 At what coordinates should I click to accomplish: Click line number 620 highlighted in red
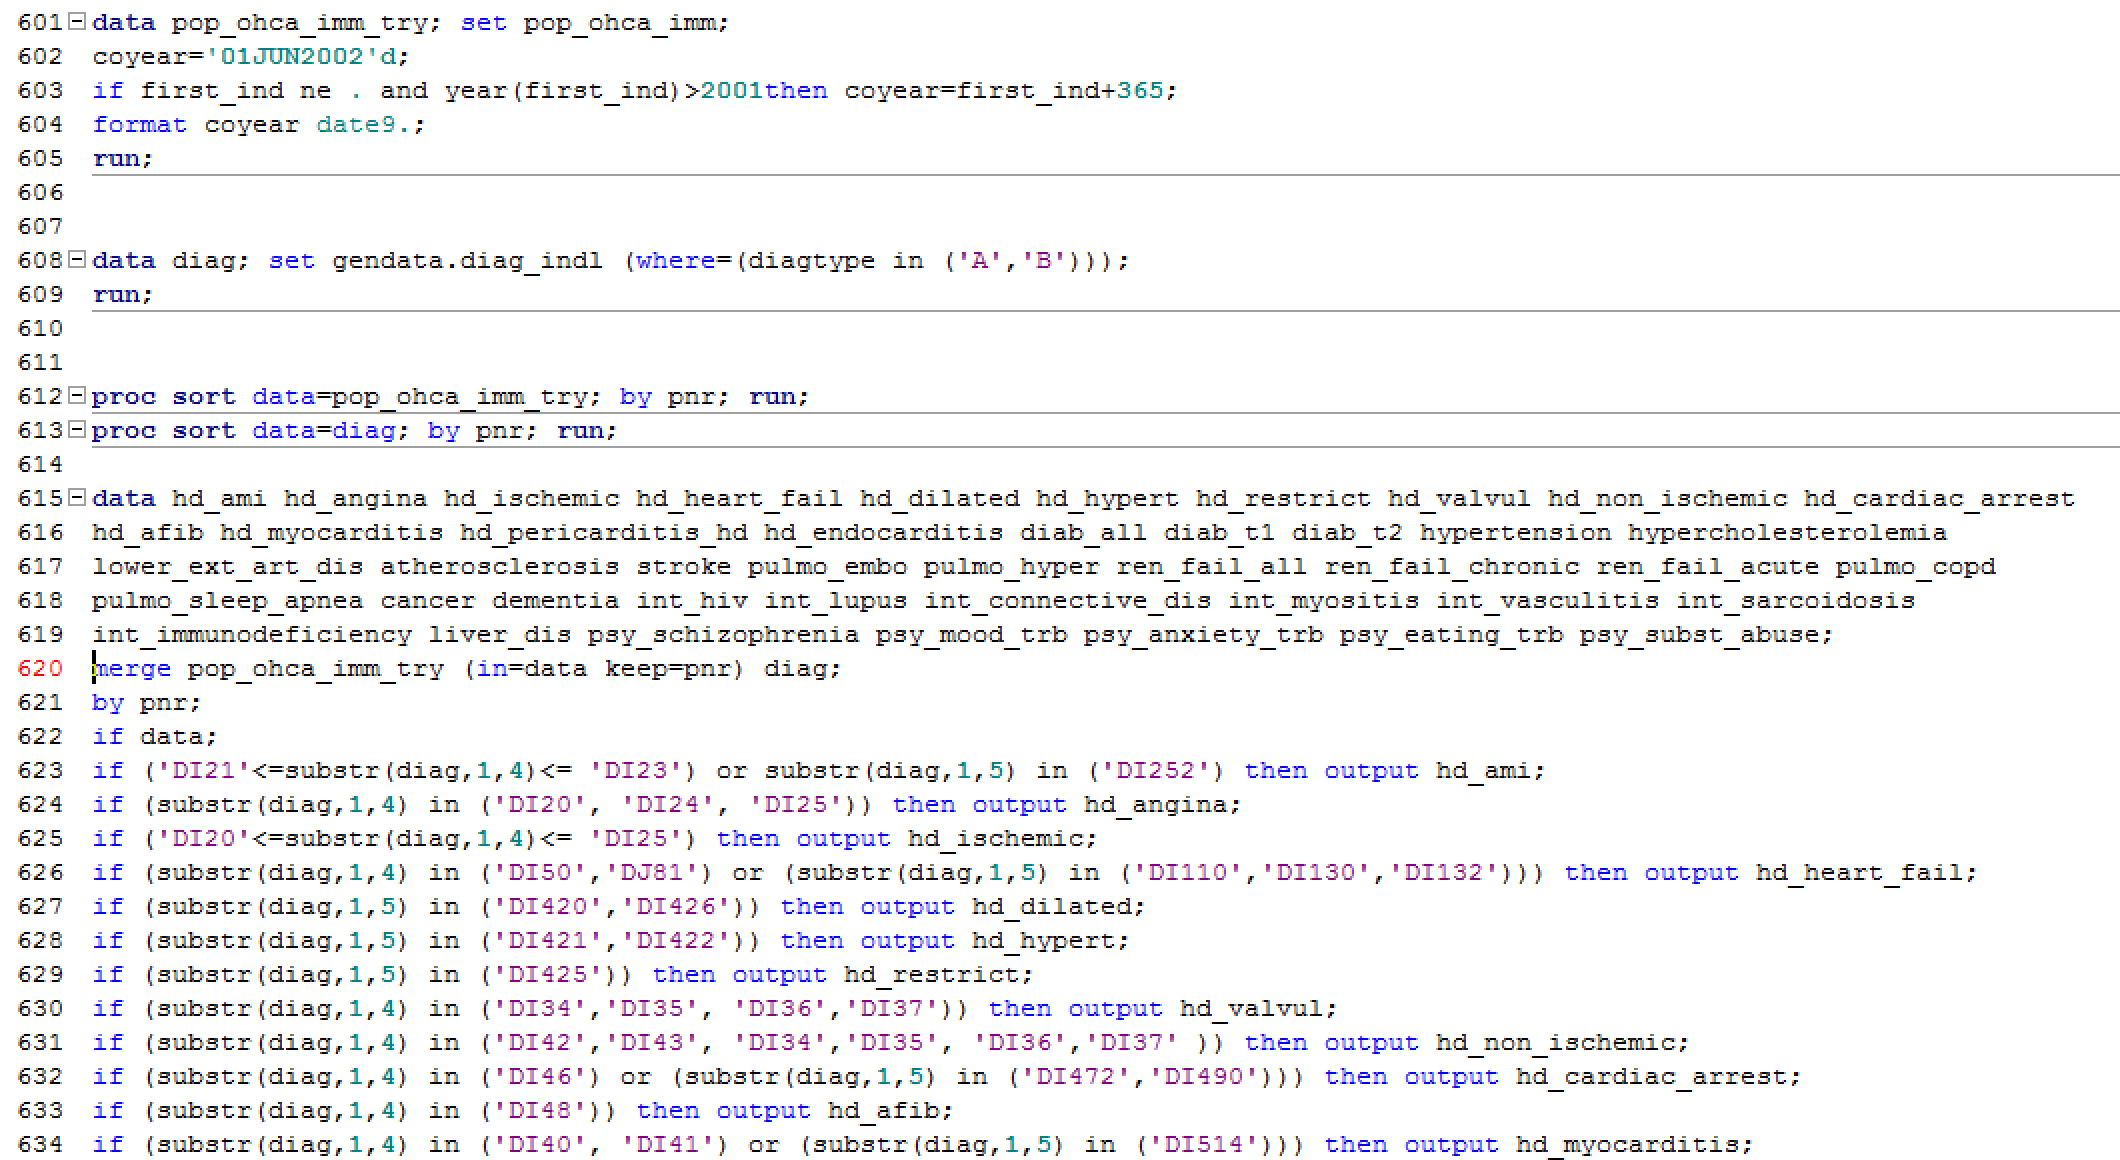coord(40,668)
